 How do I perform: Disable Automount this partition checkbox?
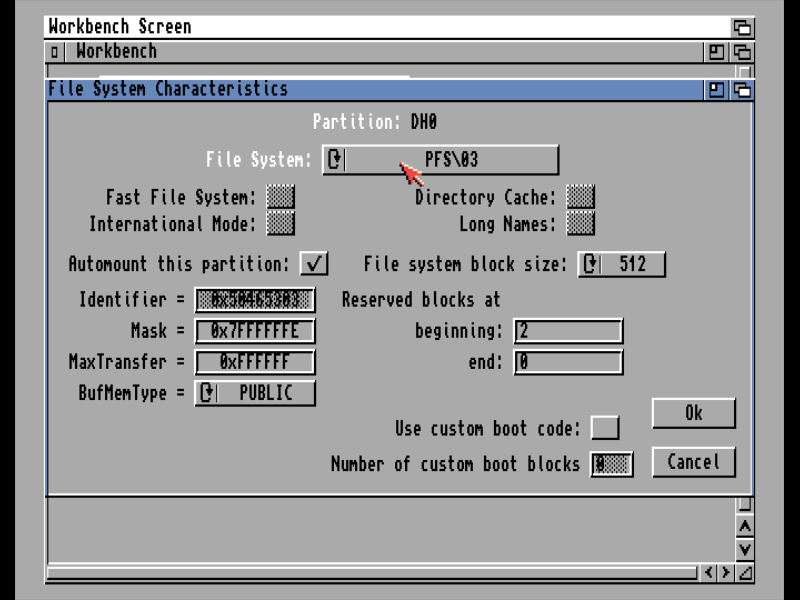[x=314, y=264]
